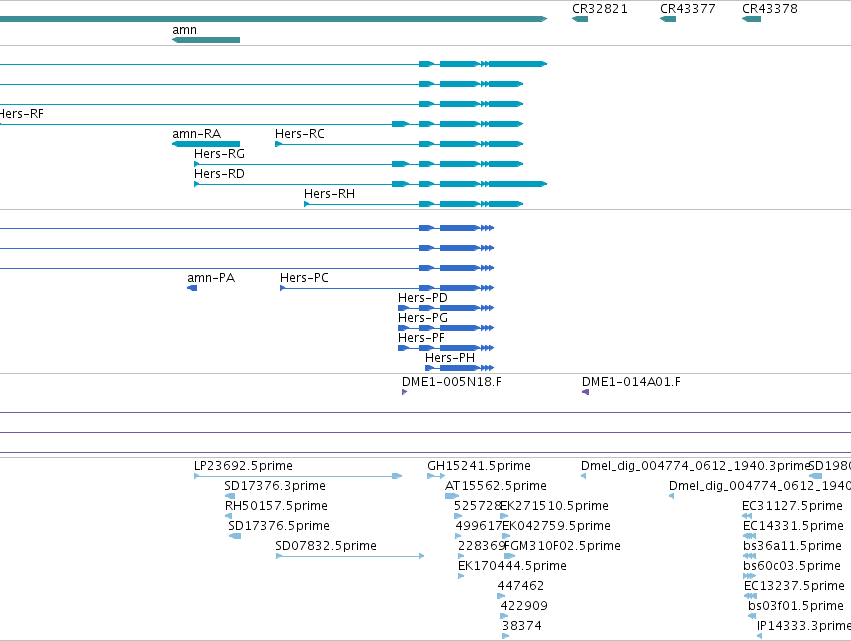Select the bs36a11.5prime EST

point(750,556)
